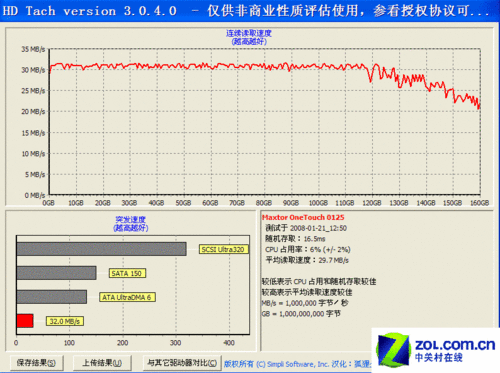Select the gray SATA 150 bar
Image resolution: width=500 pixels, height=373 pixels.
[56, 273]
